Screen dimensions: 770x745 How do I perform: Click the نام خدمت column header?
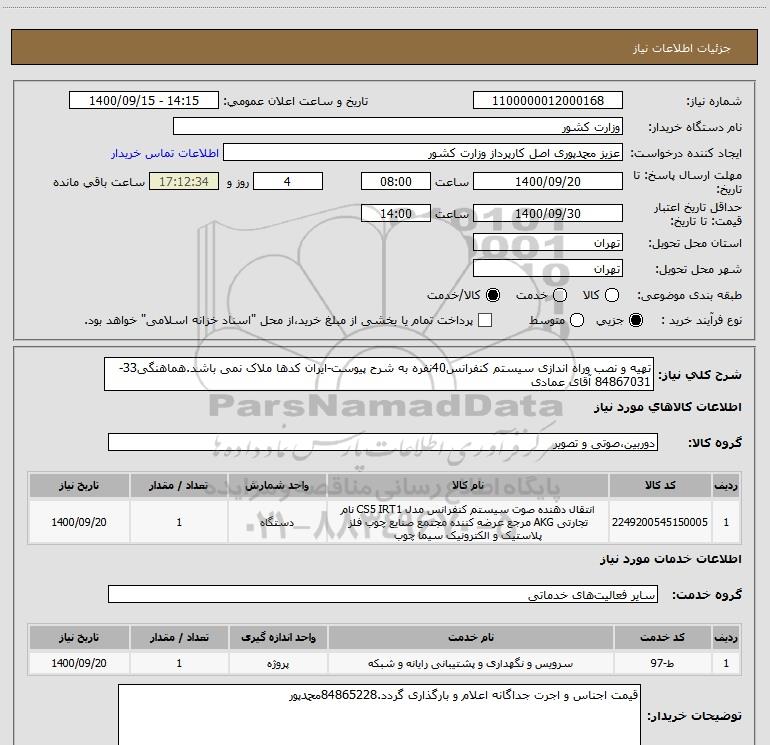470,637
